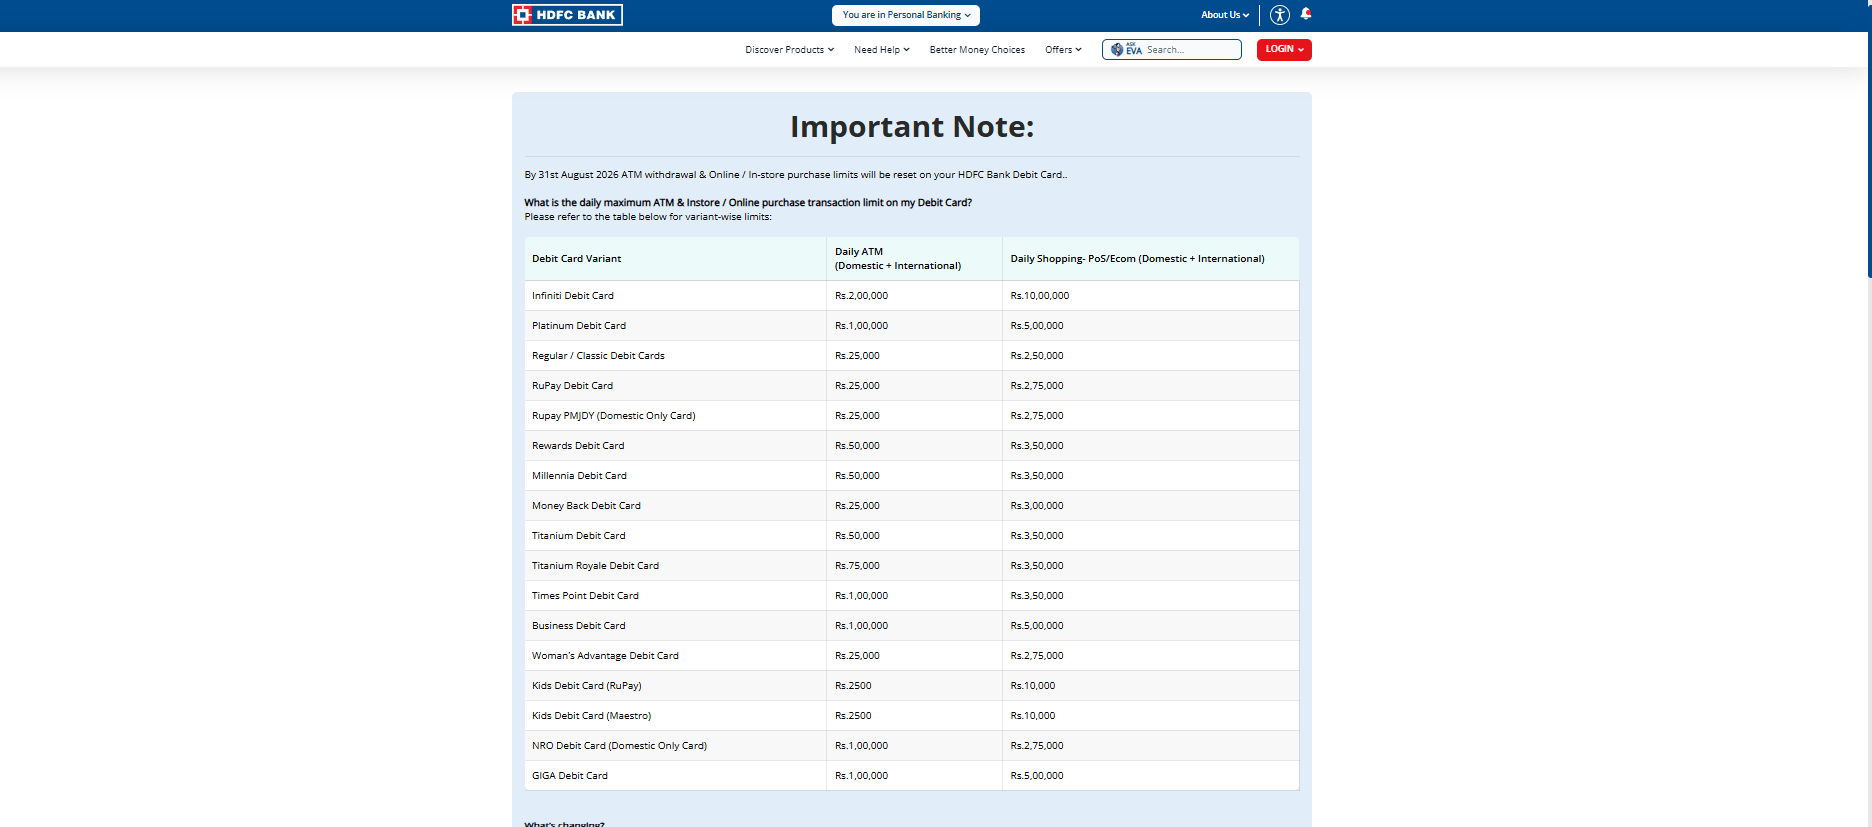Open the notifications bell icon
Screen dimensions: 1872x827
click(1306, 14)
